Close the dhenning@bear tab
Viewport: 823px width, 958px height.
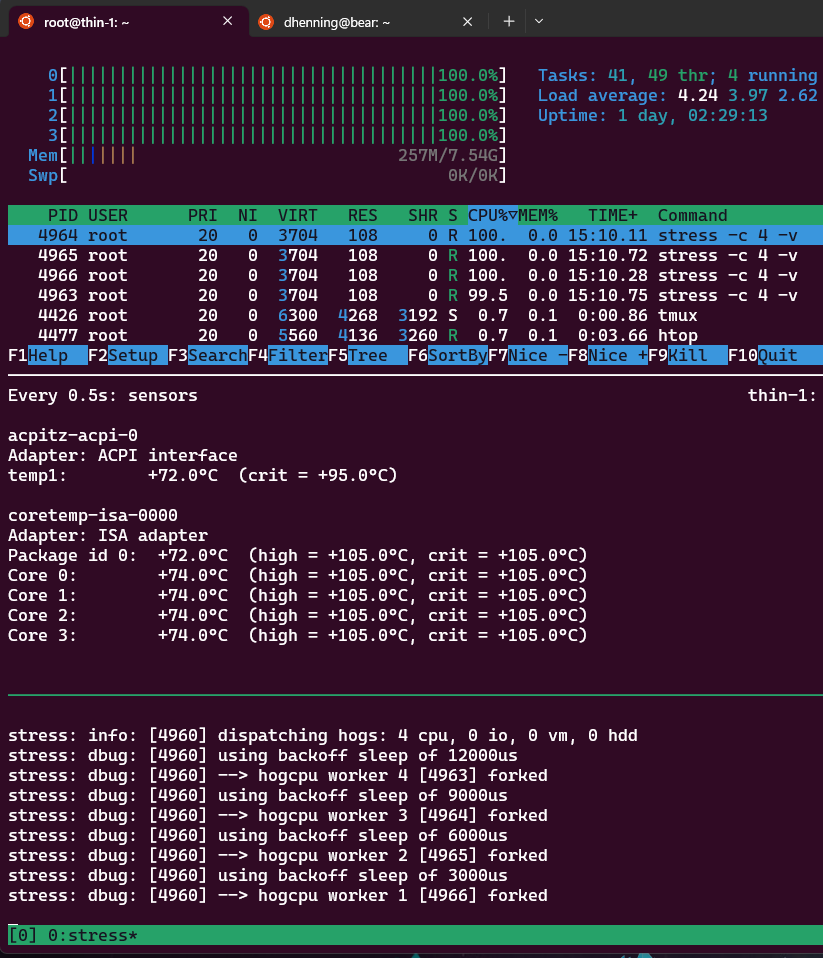[467, 22]
